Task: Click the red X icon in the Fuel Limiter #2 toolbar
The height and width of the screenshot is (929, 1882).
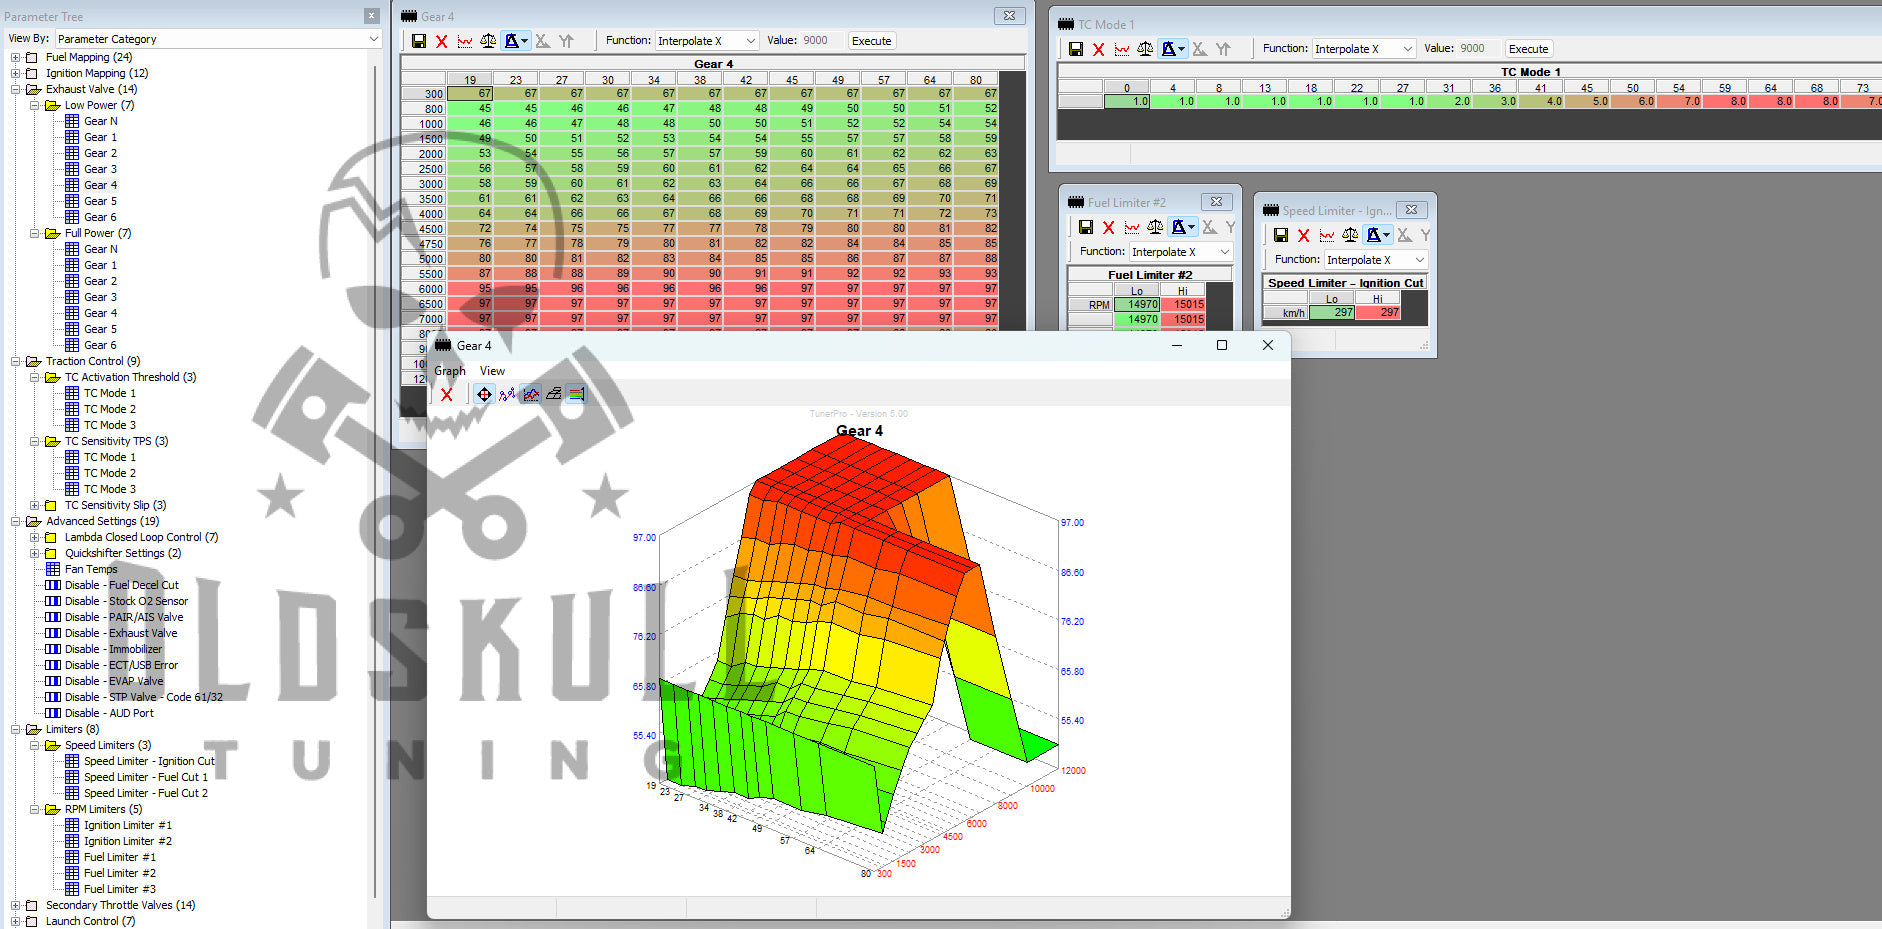Action: pos(1109,227)
